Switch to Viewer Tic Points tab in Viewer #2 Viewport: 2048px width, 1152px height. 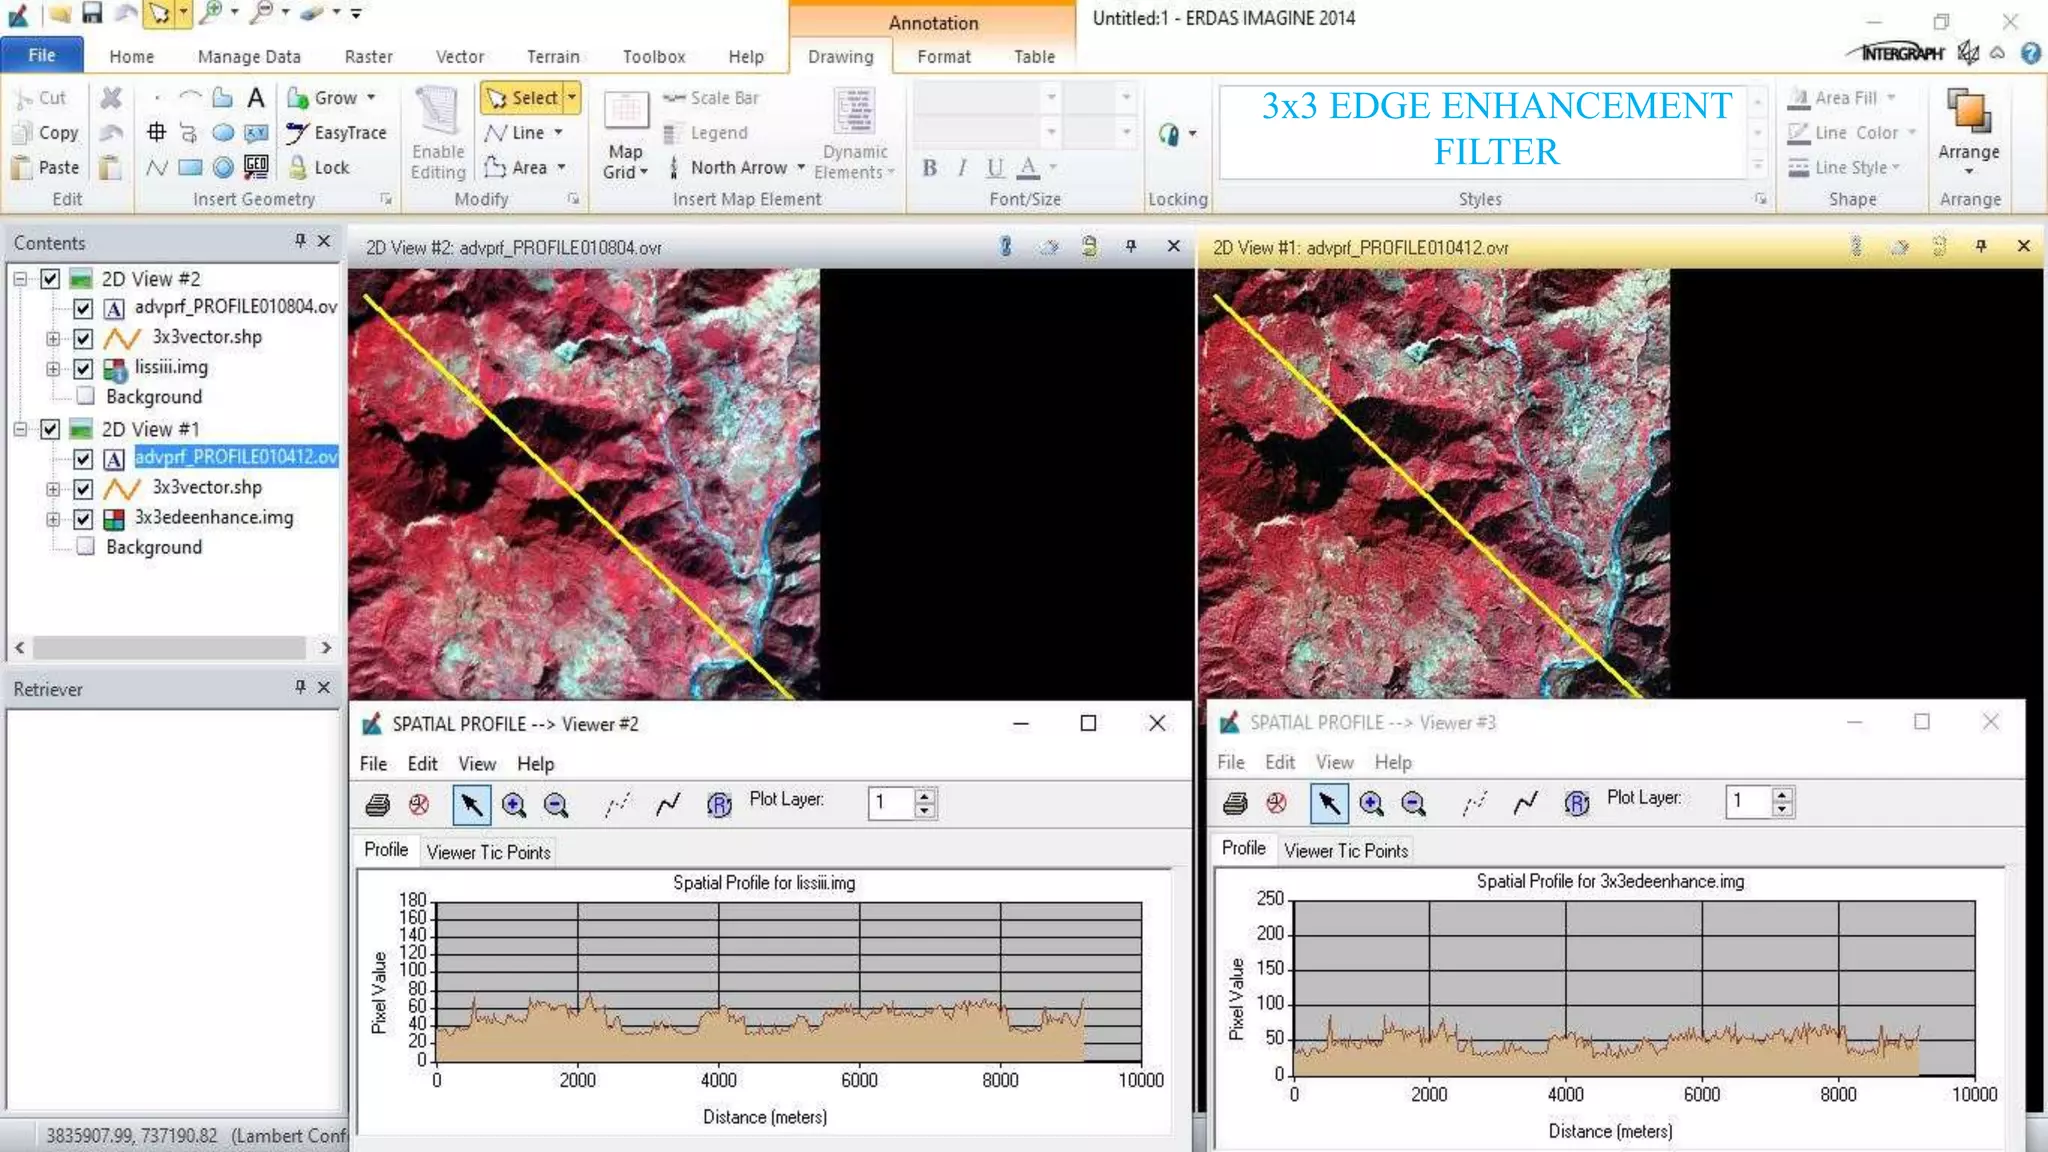488,852
